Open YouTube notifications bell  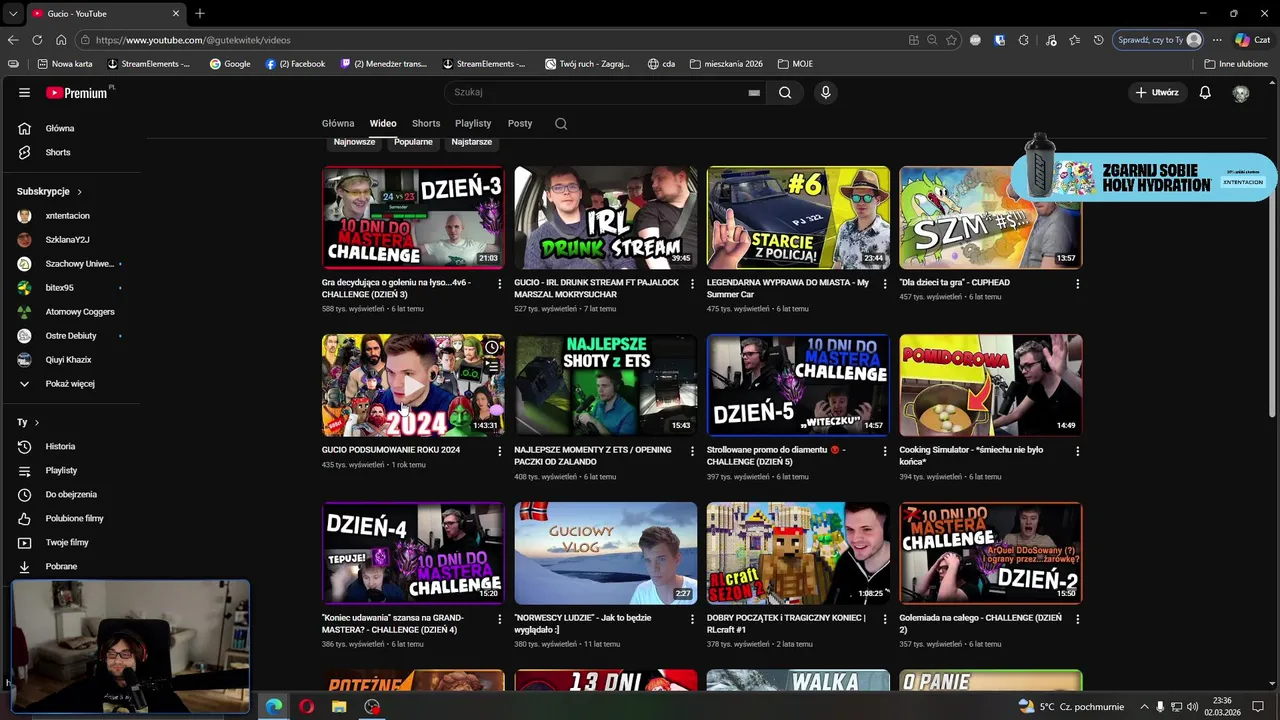(1205, 92)
